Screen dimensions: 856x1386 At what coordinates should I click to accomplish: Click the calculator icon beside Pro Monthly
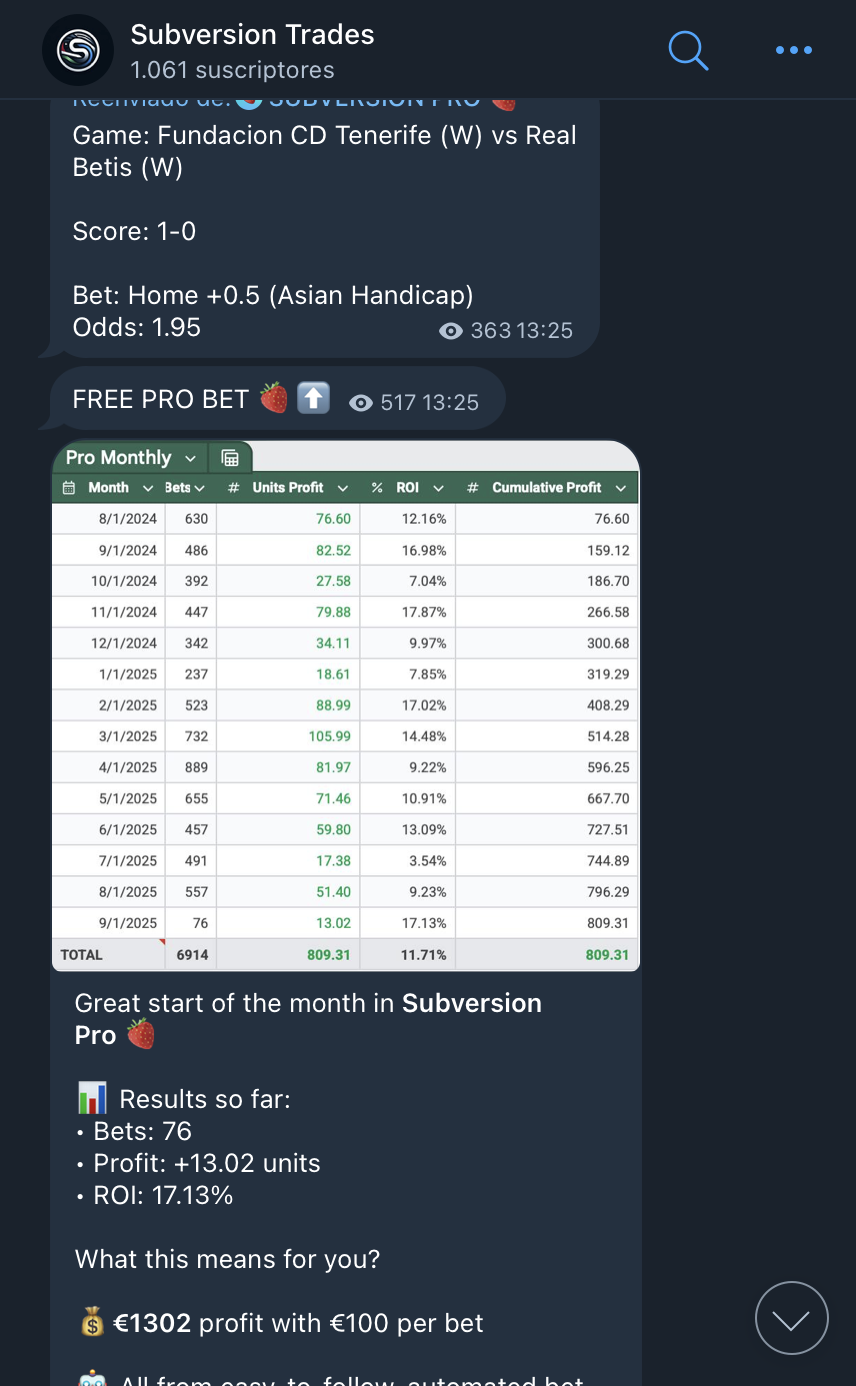tap(230, 458)
